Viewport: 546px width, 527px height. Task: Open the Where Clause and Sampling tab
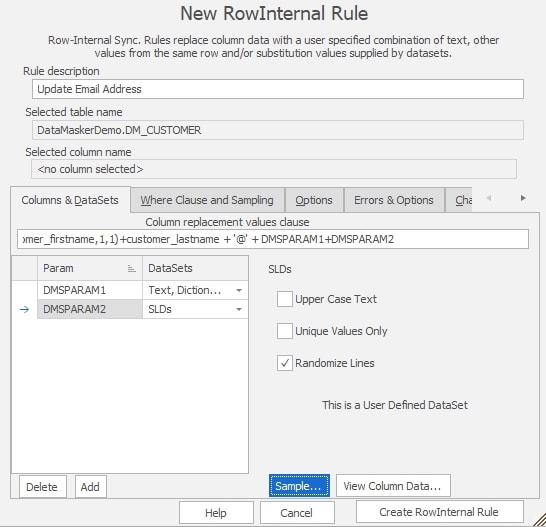[x=207, y=200]
